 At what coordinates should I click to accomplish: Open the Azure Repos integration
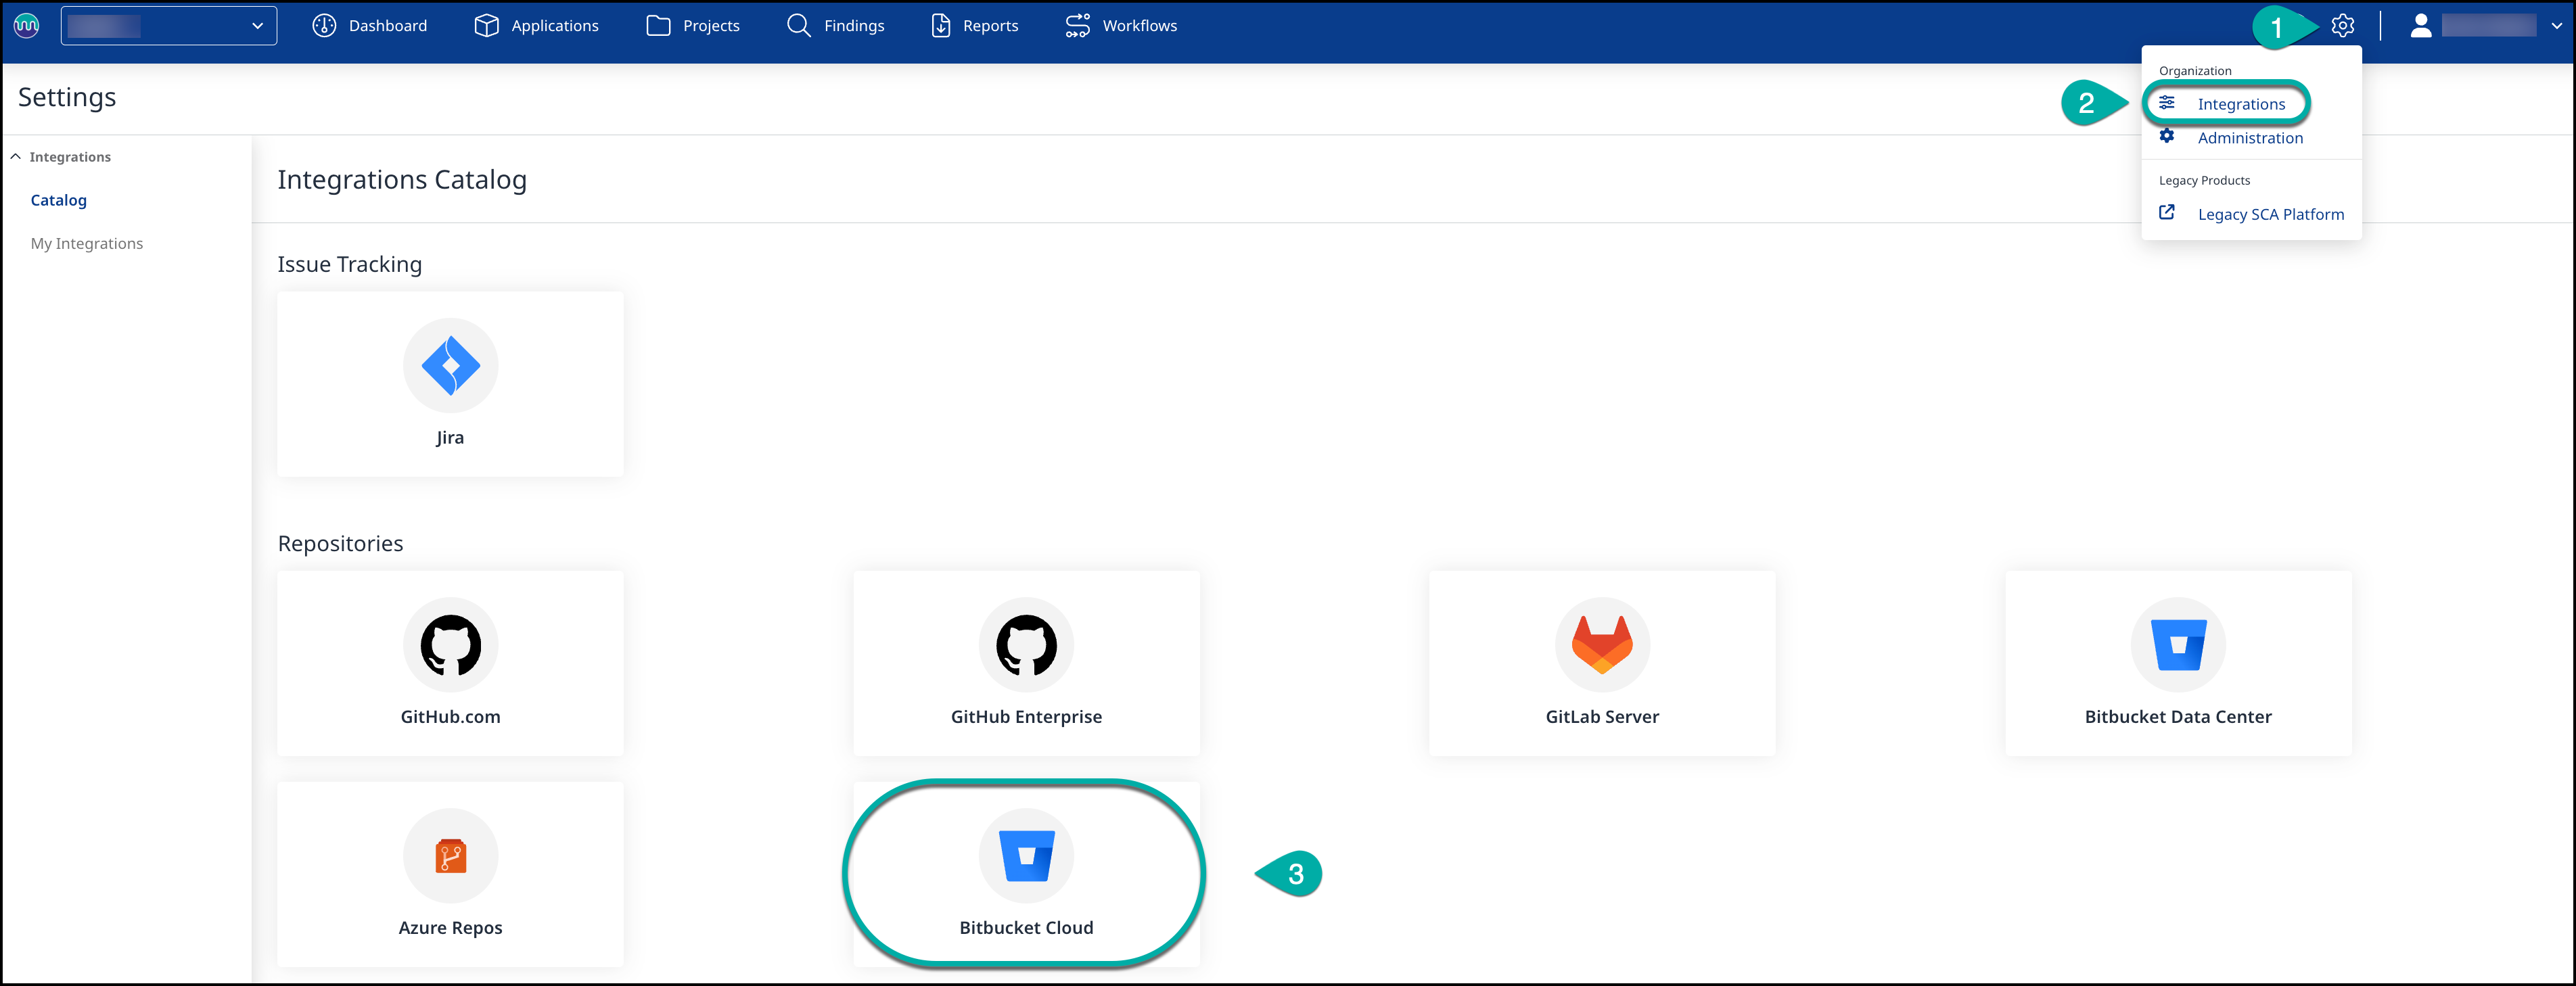(x=450, y=874)
